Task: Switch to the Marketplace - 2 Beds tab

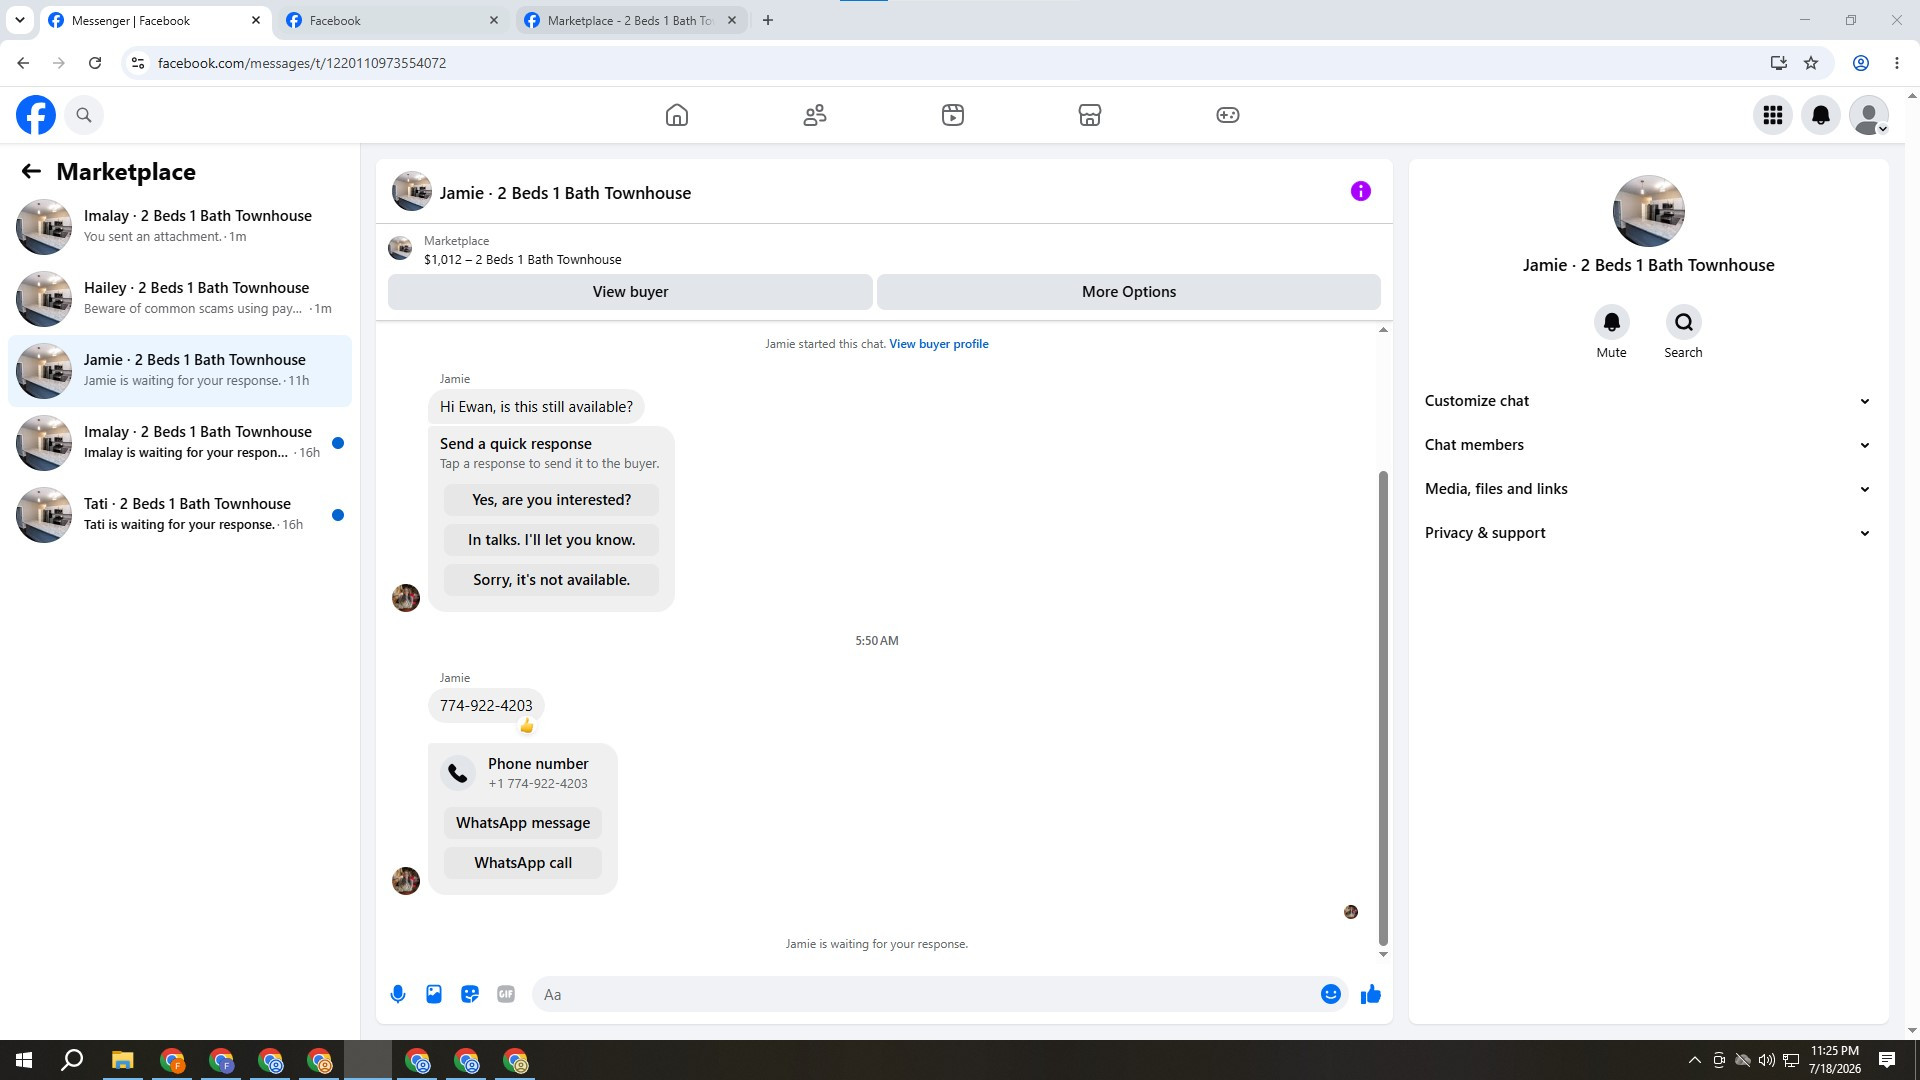Action: click(631, 20)
